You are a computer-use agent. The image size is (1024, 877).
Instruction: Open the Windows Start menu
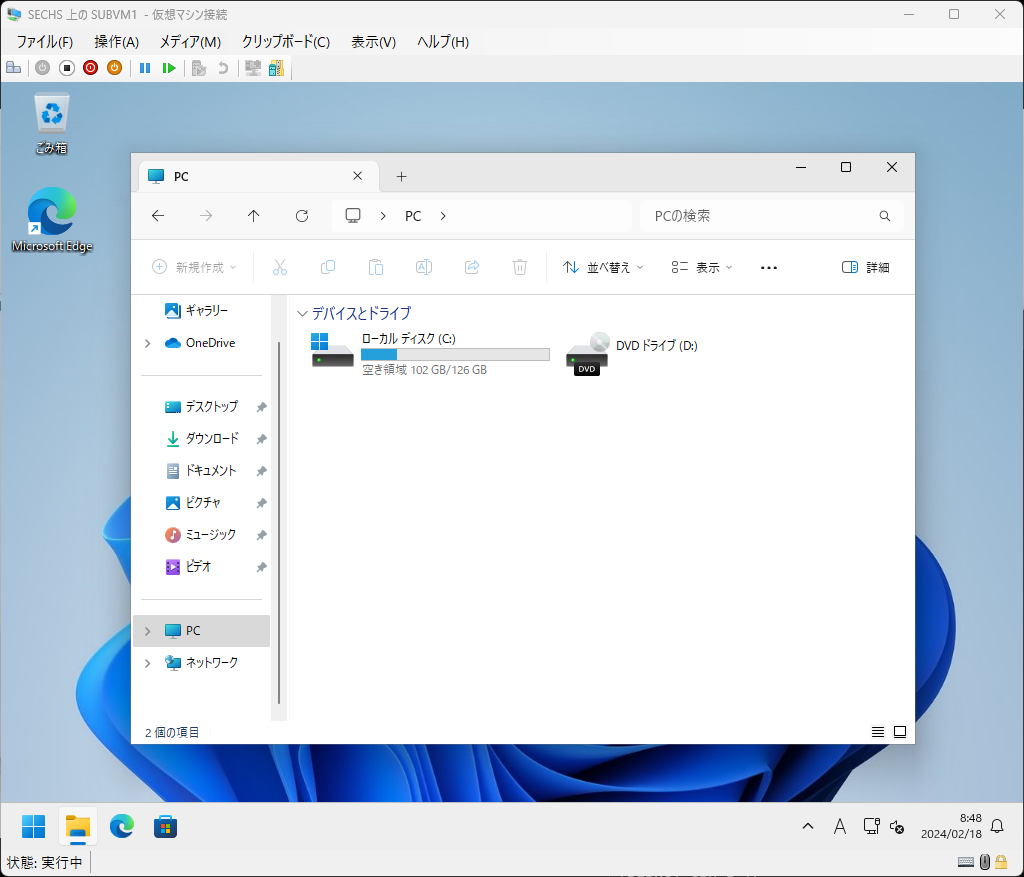(33, 827)
